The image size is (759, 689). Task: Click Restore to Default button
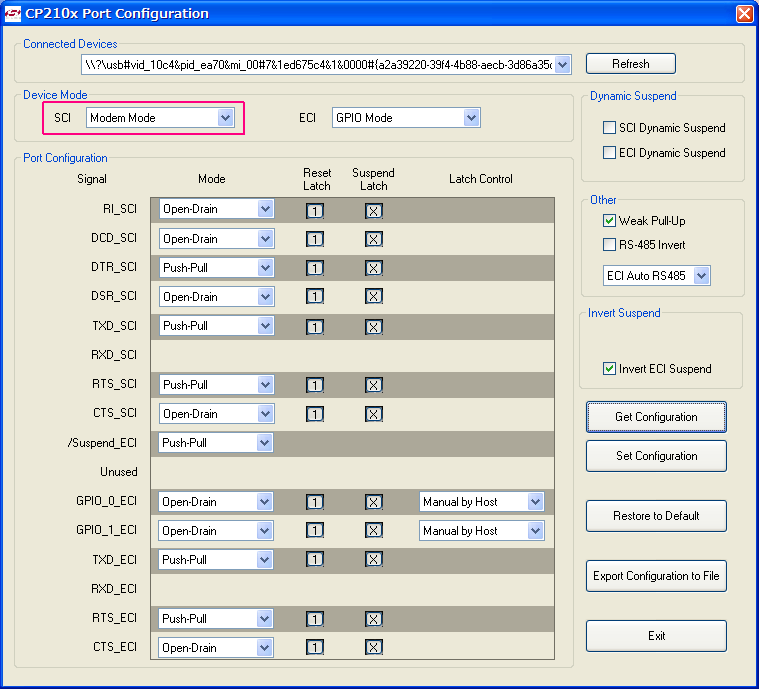point(656,516)
